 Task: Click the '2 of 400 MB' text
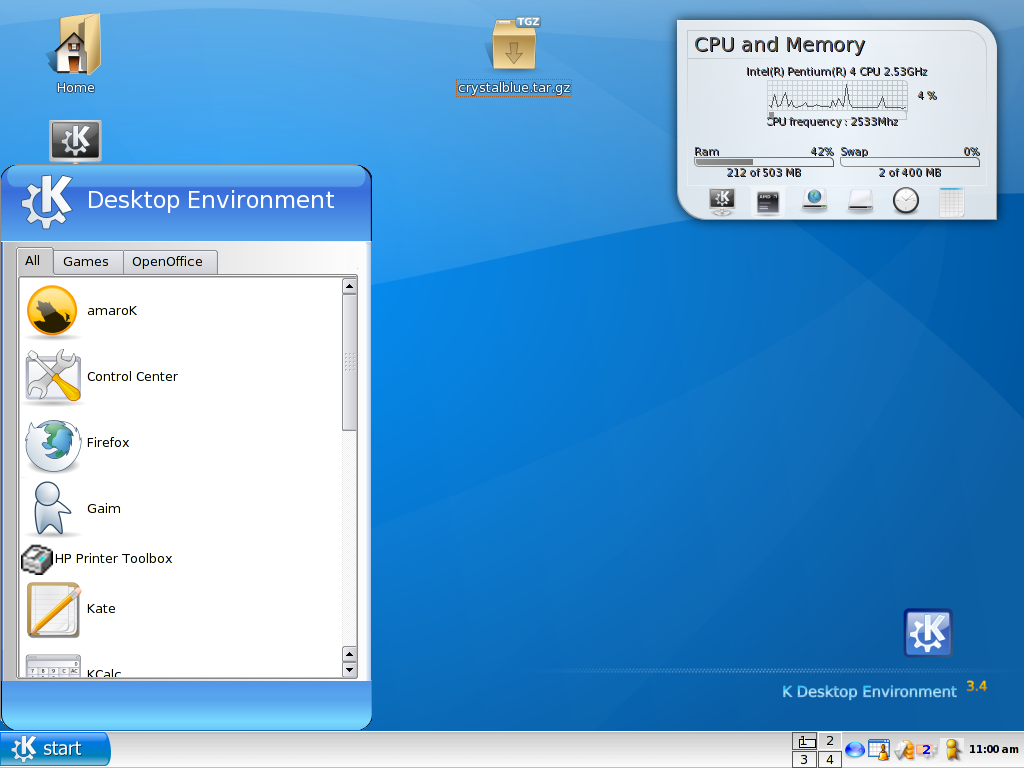tap(910, 173)
